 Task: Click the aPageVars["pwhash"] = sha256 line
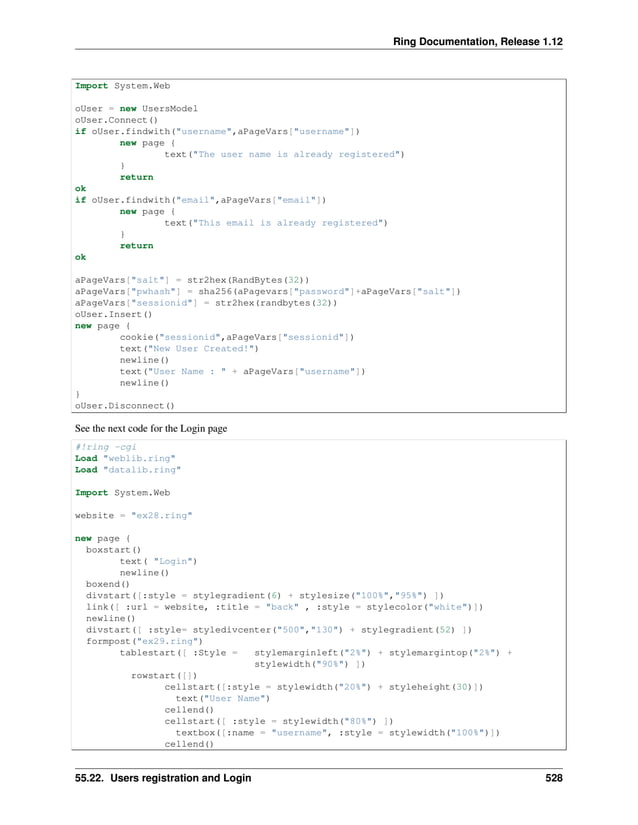coord(268,291)
